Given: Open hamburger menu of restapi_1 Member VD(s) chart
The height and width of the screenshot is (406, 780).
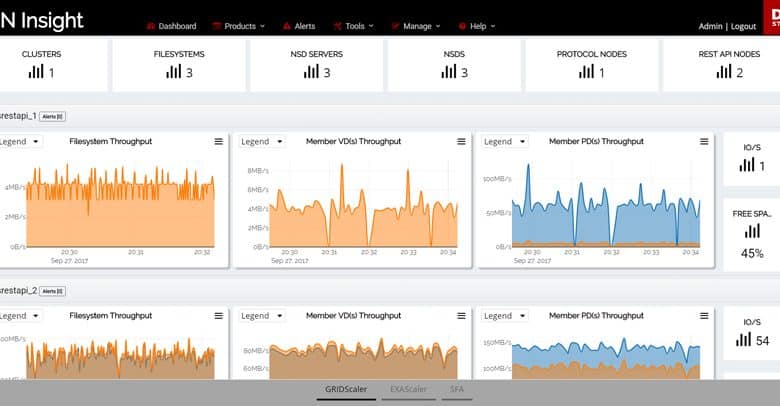Looking at the screenshot, I should click(461, 141).
